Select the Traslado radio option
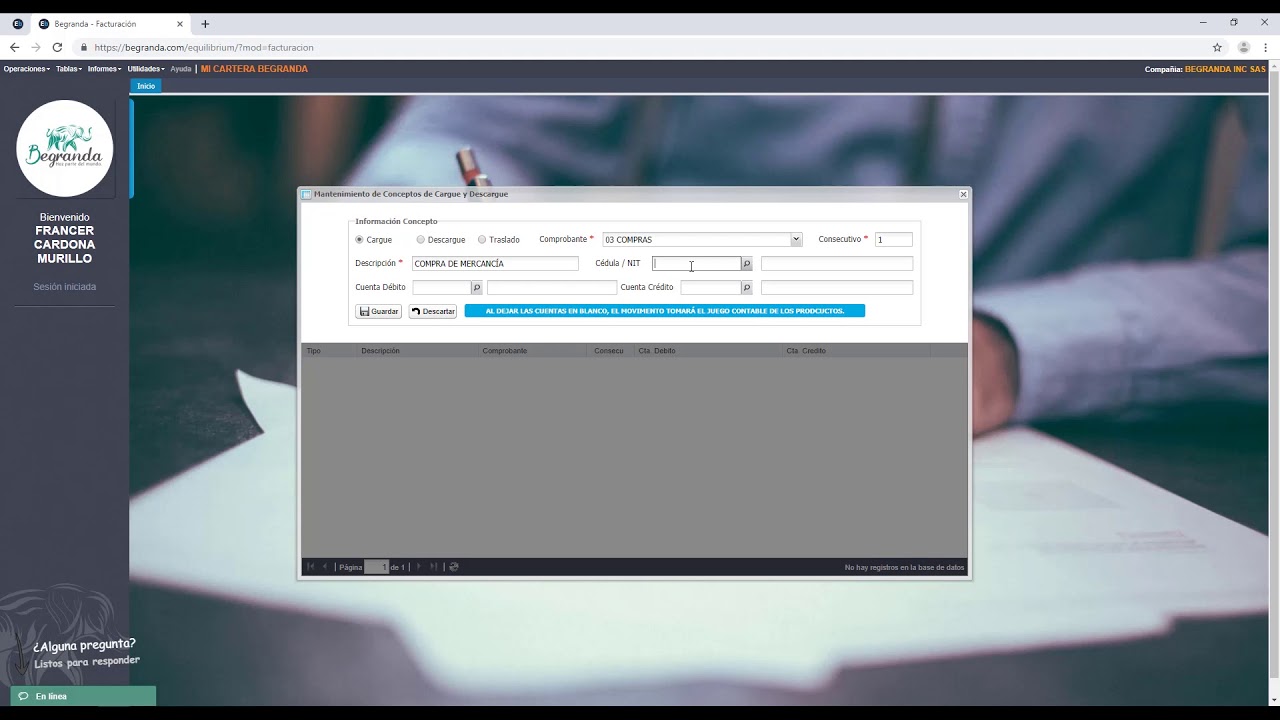This screenshot has height=720, width=1280. coord(482,240)
